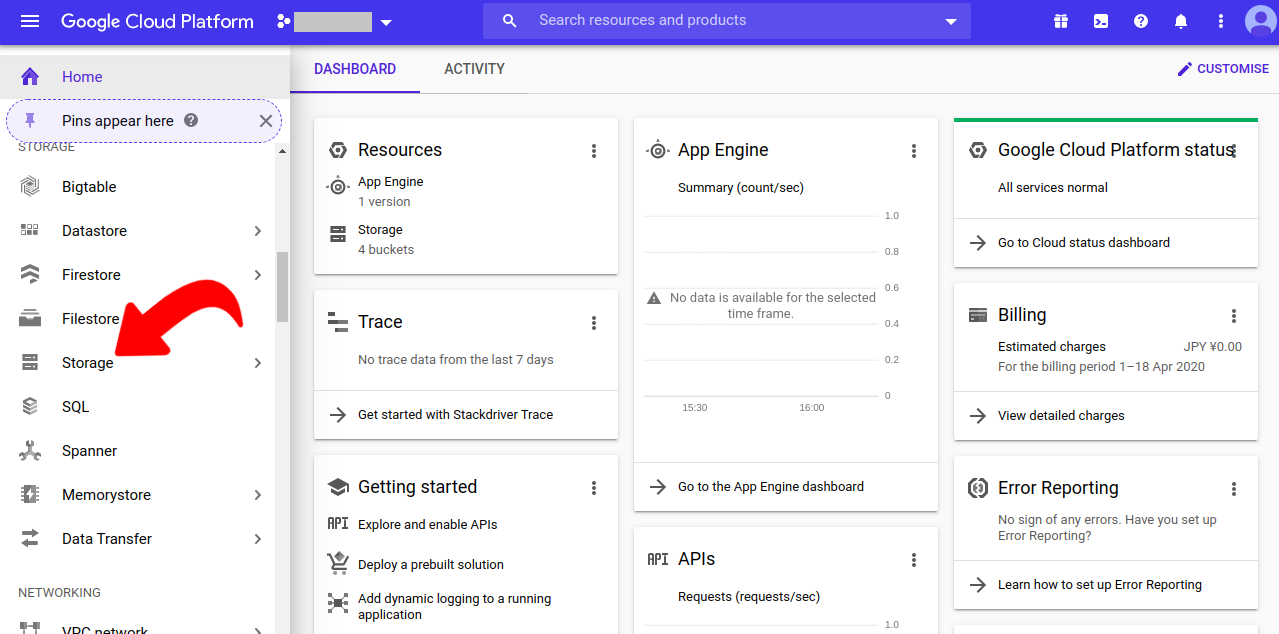Open the top bar more options menu
Image resolution: width=1279 pixels, height=634 pixels.
click(1221, 21)
